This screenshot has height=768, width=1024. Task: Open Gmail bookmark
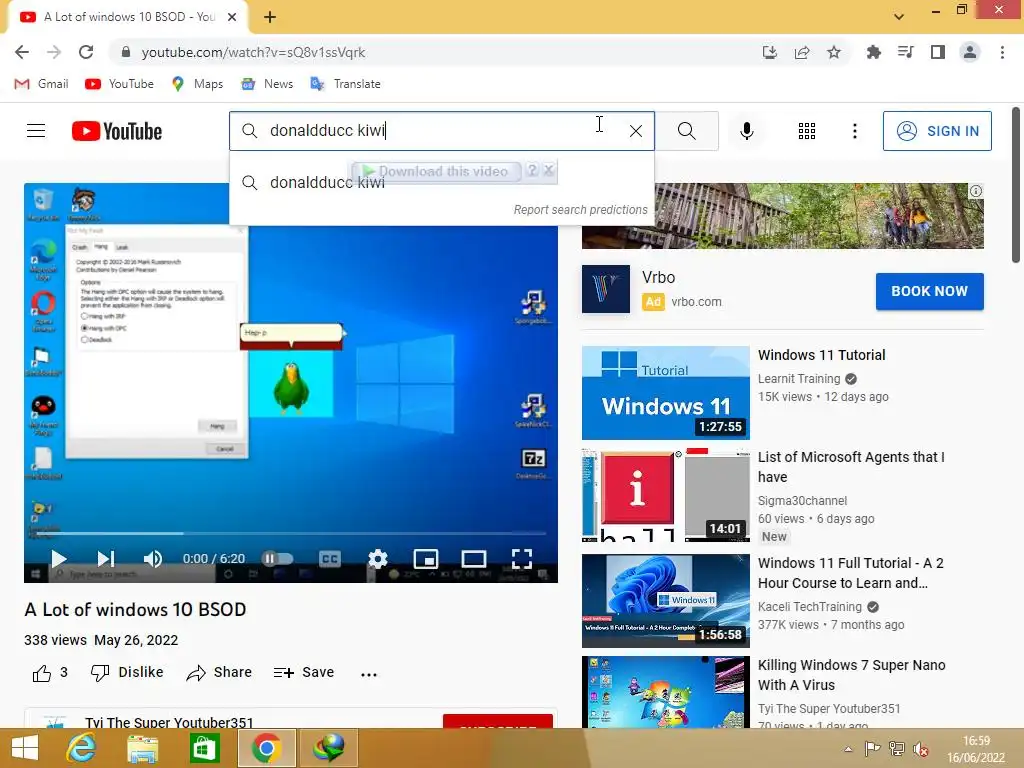point(42,84)
